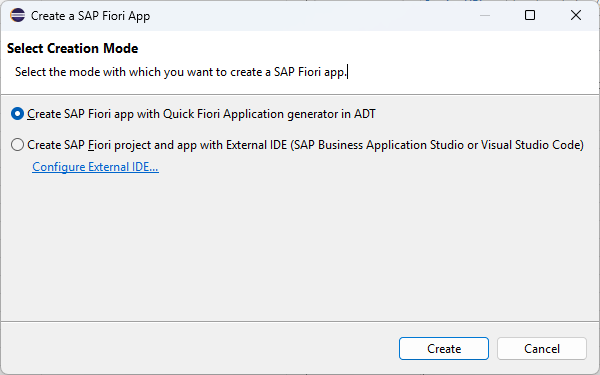
Task: Close the Create a SAP Fiori App dialog
Action: tap(576, 15)
